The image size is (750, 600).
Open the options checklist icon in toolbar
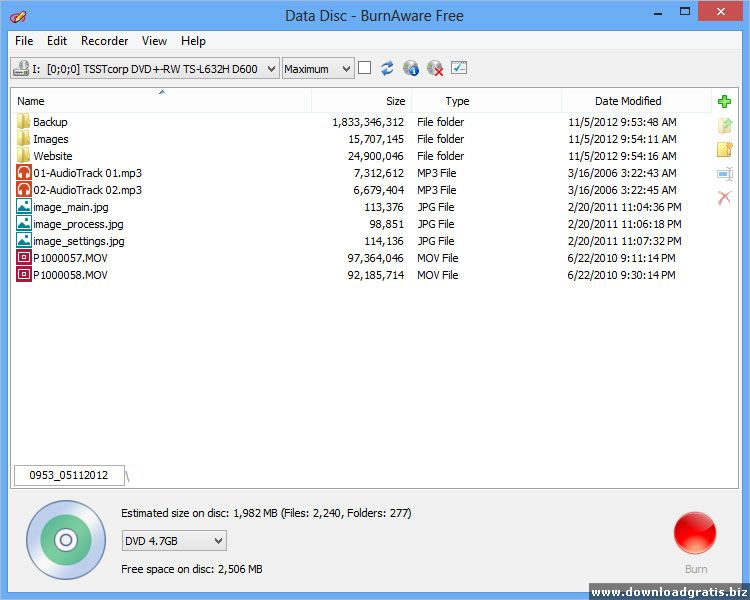tap(459, 68)
